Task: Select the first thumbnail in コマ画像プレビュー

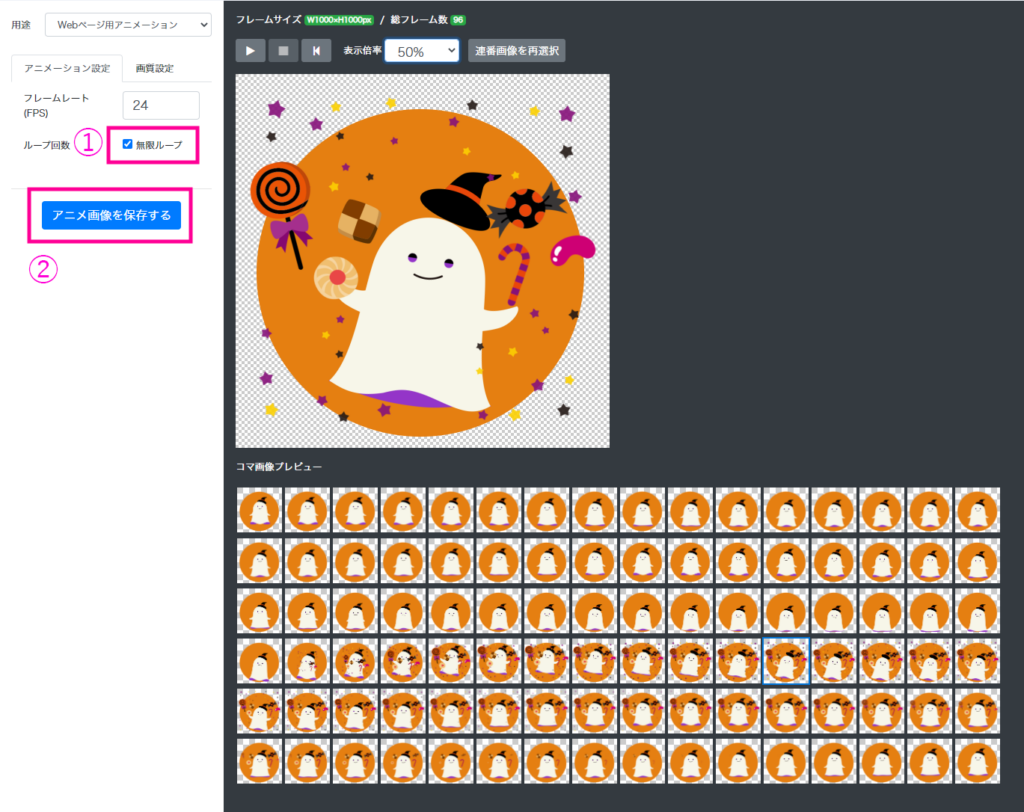Action: tap(259, 511)
